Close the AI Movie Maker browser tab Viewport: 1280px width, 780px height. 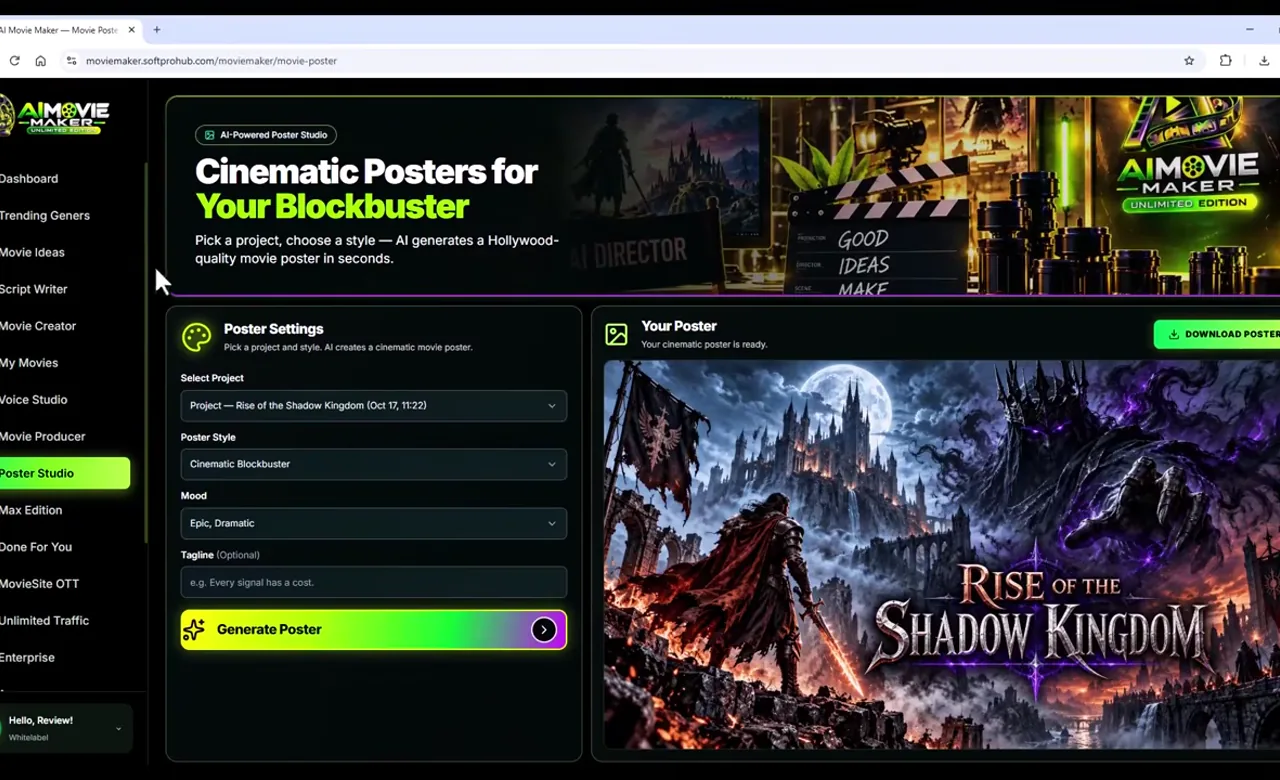(131, 30)
